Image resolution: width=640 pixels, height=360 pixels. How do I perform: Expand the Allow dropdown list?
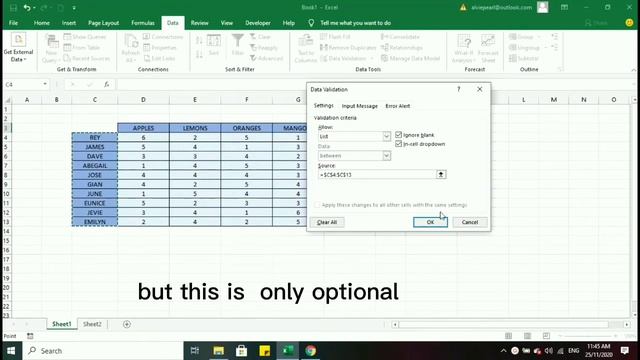coord(386,136)
